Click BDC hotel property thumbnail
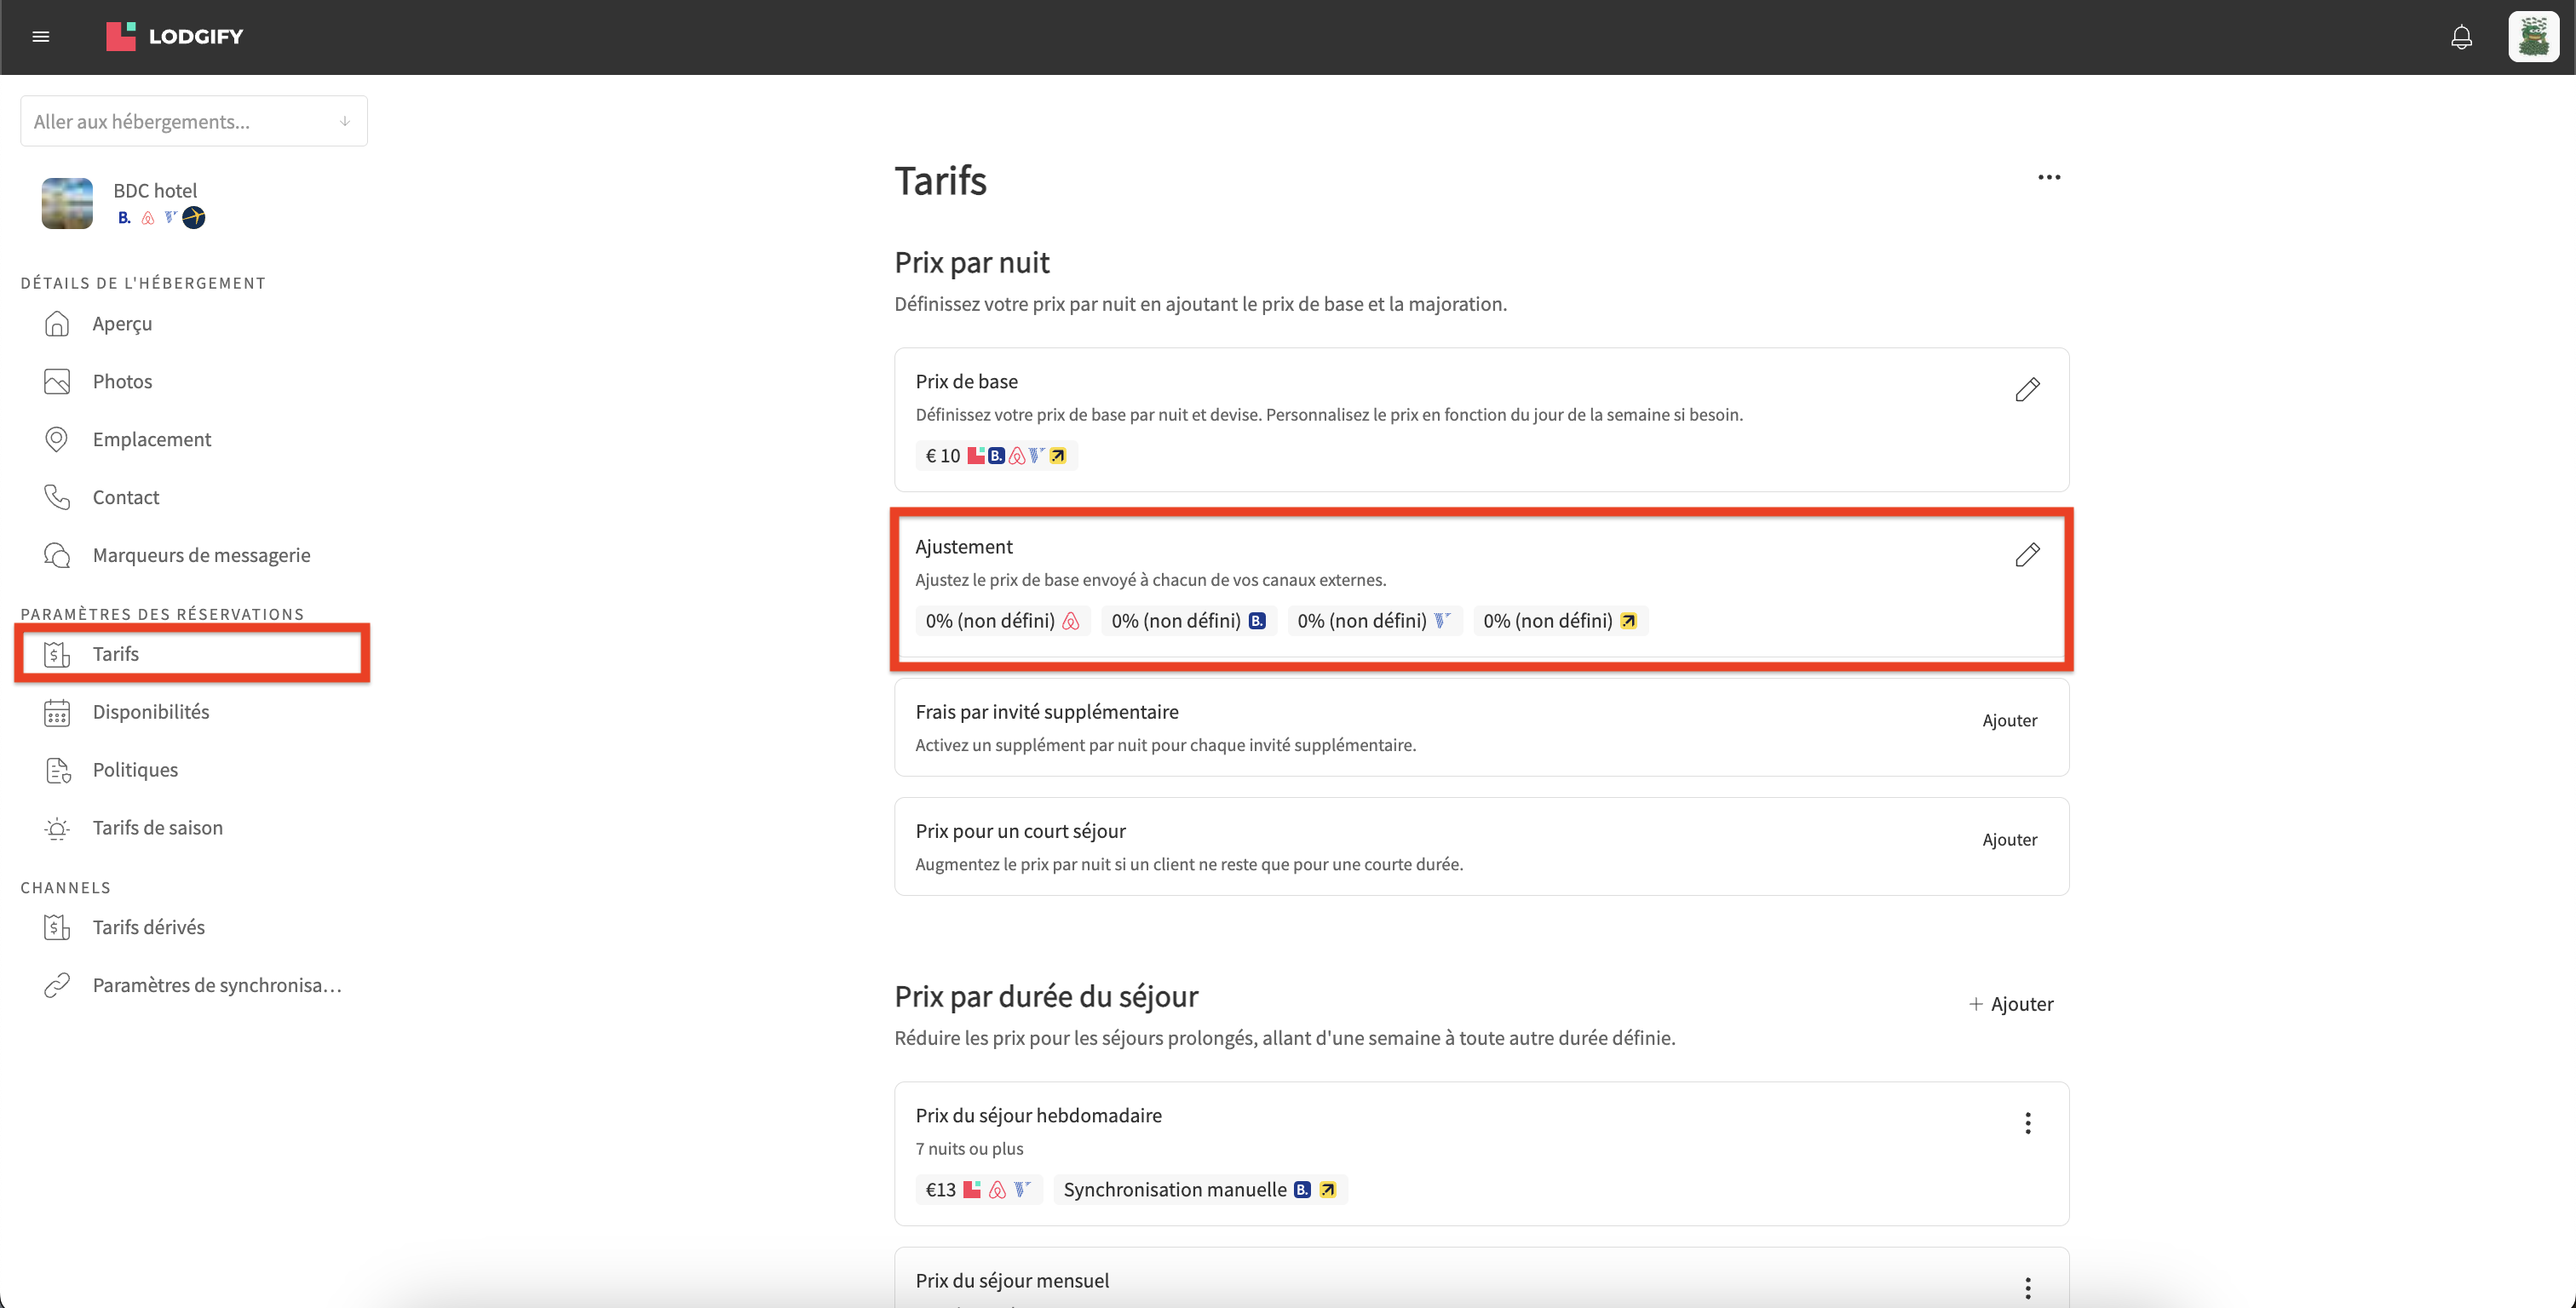The height and width of the screenshot is (1308, 2576). (67, 203)
